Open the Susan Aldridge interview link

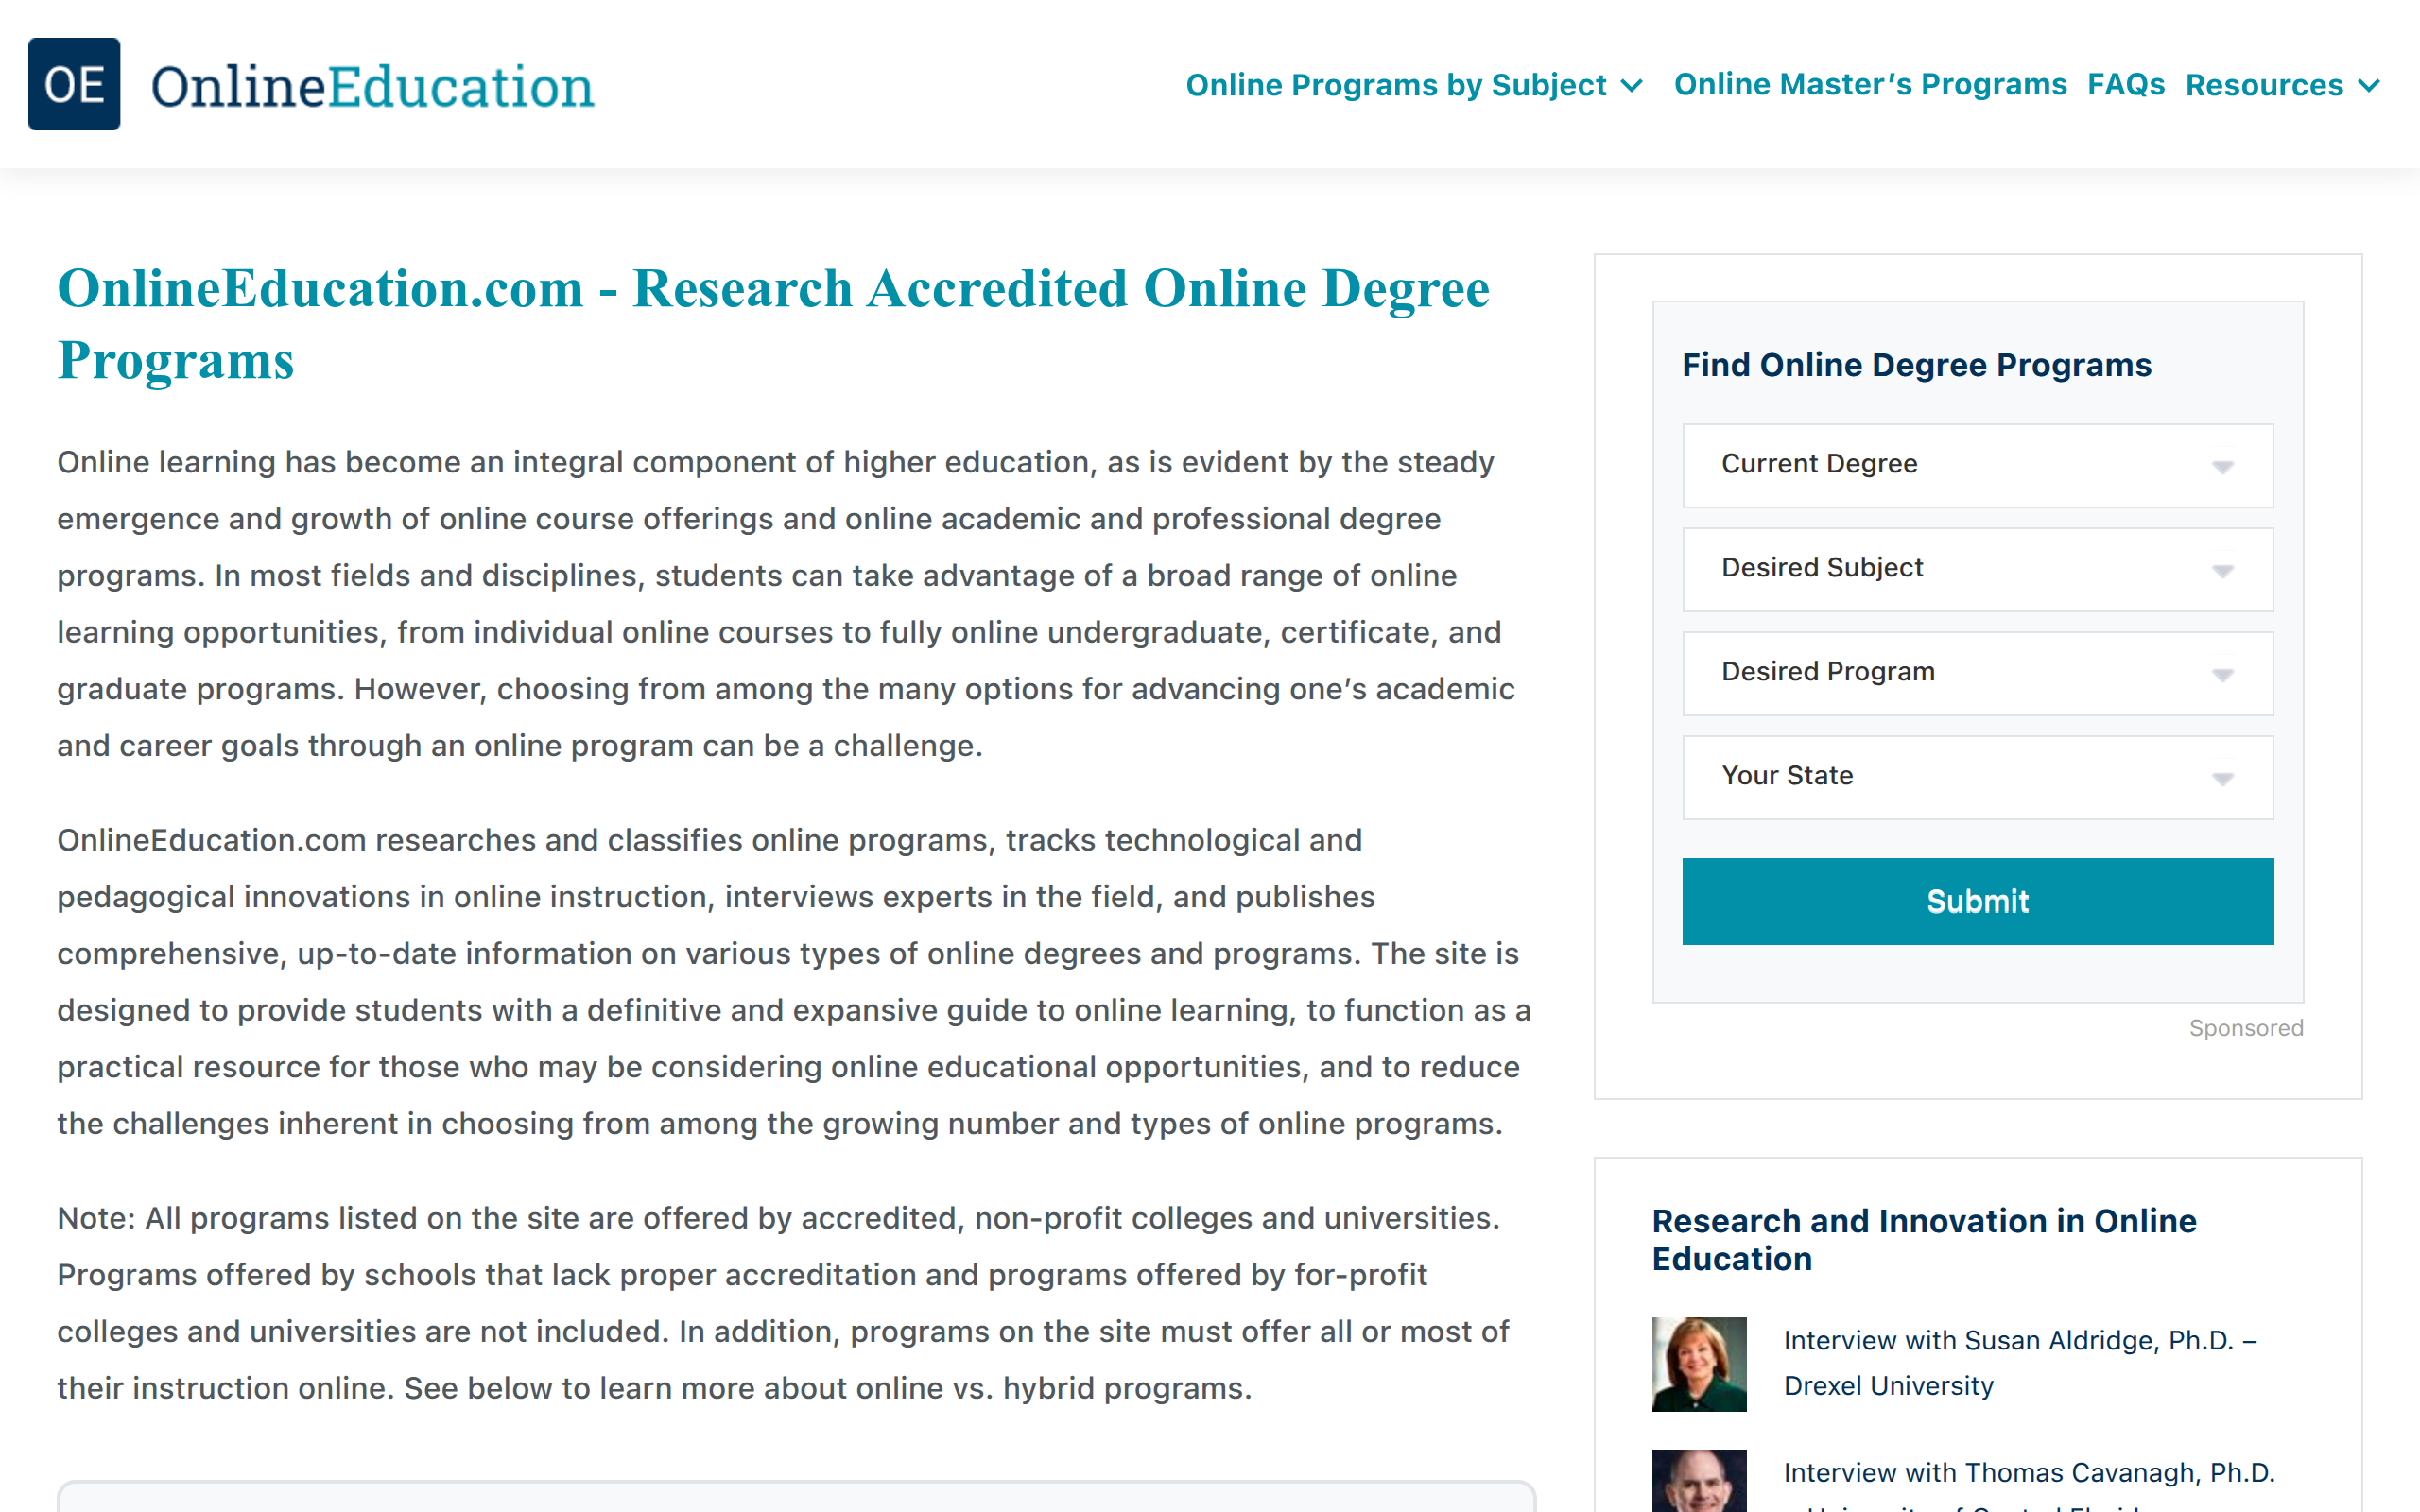tap(2019, 1363)
